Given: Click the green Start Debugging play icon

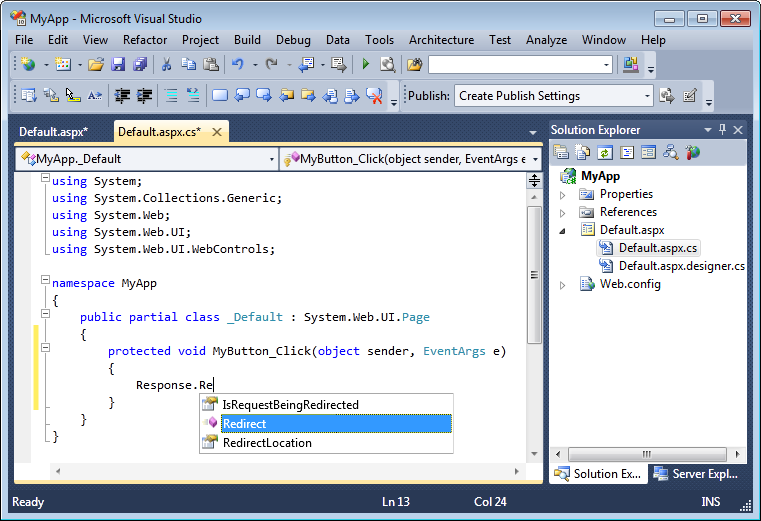Looking at the screenshot, I should click(x=366, y=64).
